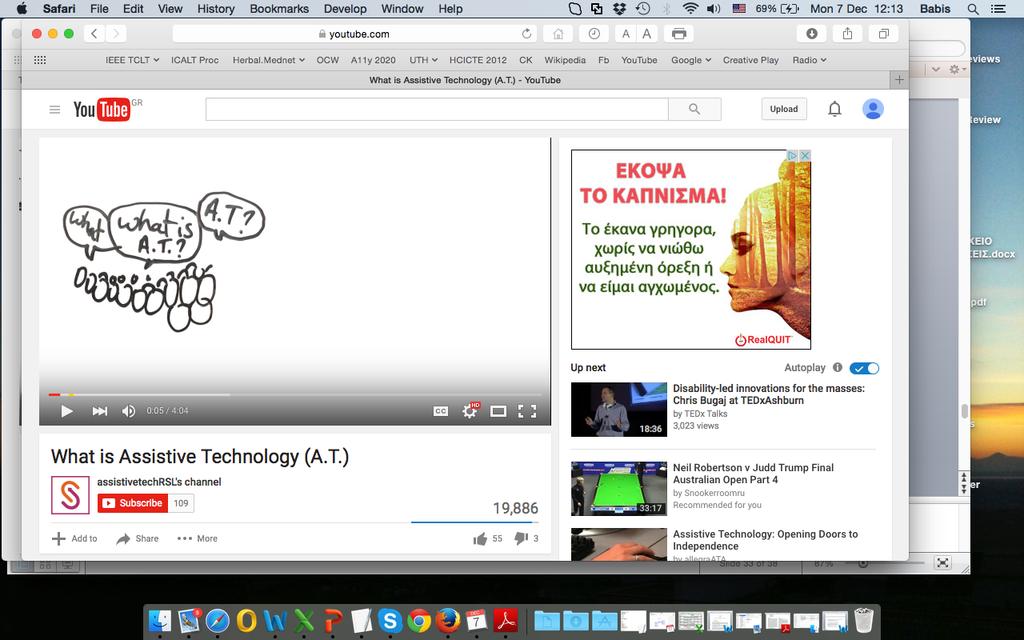Screen dimensions: 1024x640
Task: Open the Share options for the video
Action: pos(138,539)
